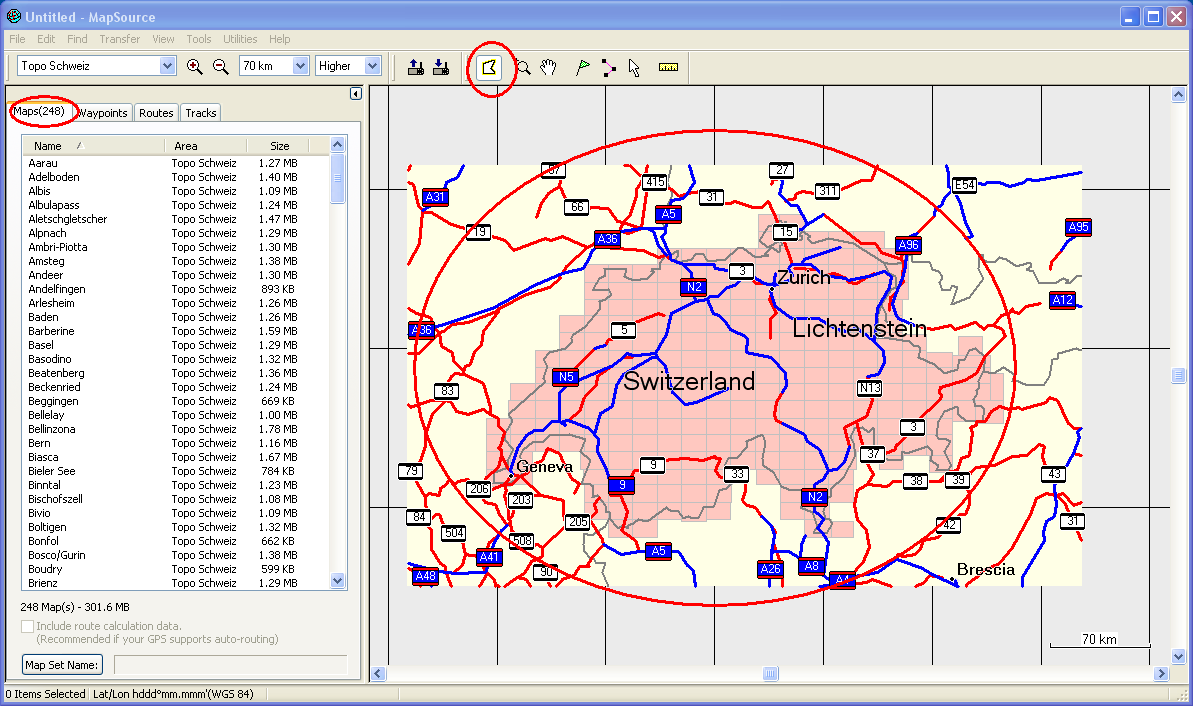This screenshot has height=706, width=1193.
Task: Sort list by Name column header
Action: [93, 146]
